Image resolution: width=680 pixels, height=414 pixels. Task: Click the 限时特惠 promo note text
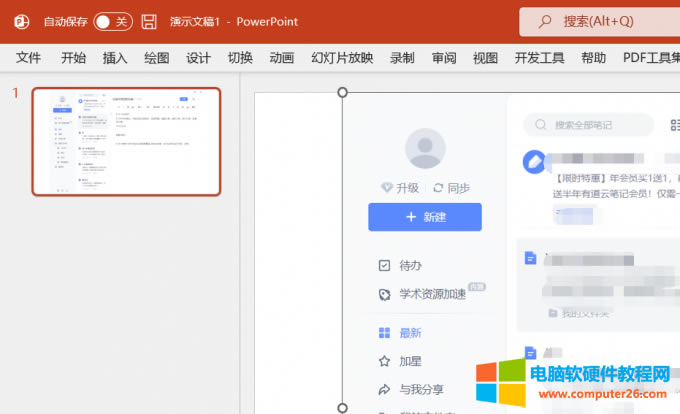click(x=616, y=186)
